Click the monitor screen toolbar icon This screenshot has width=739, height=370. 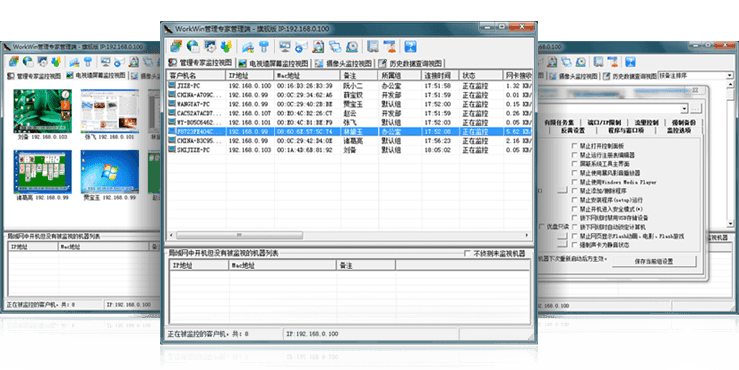click(284, 46)
